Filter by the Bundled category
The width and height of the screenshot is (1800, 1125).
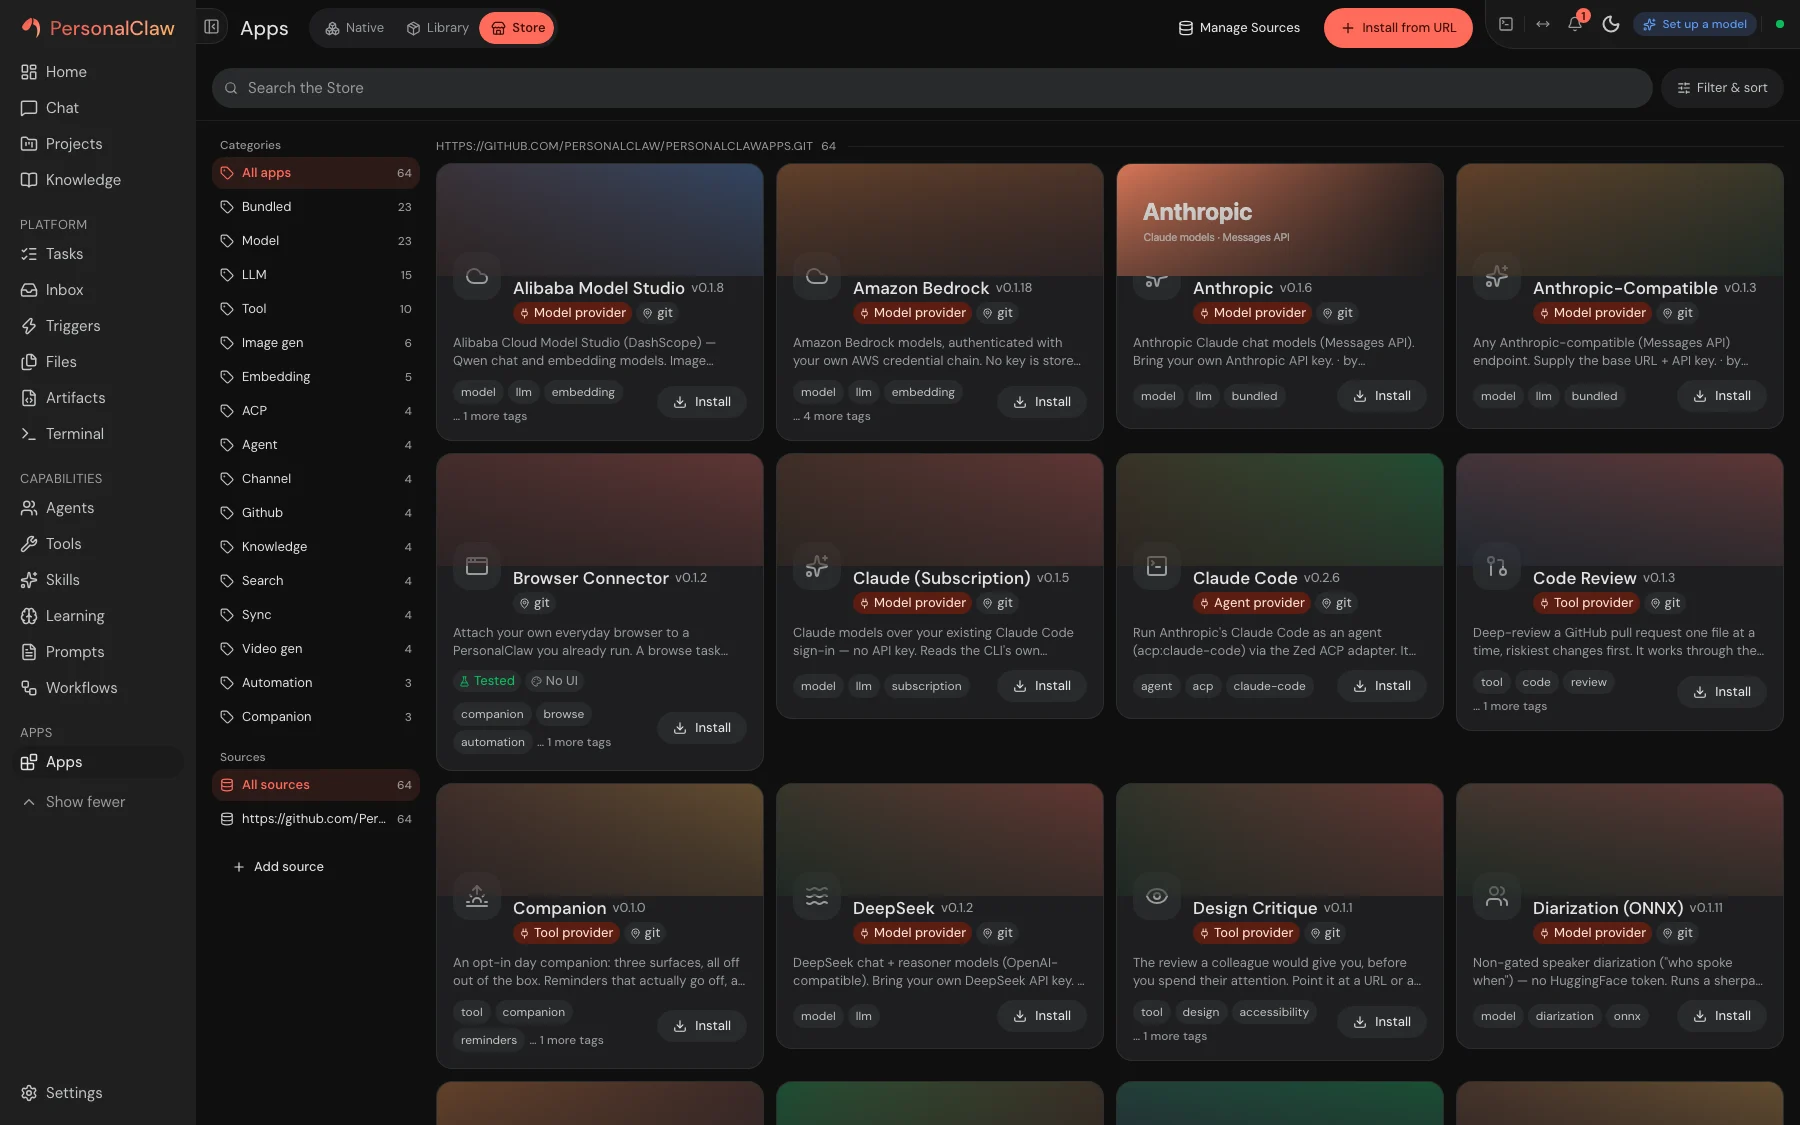click(x=315, y=207)
